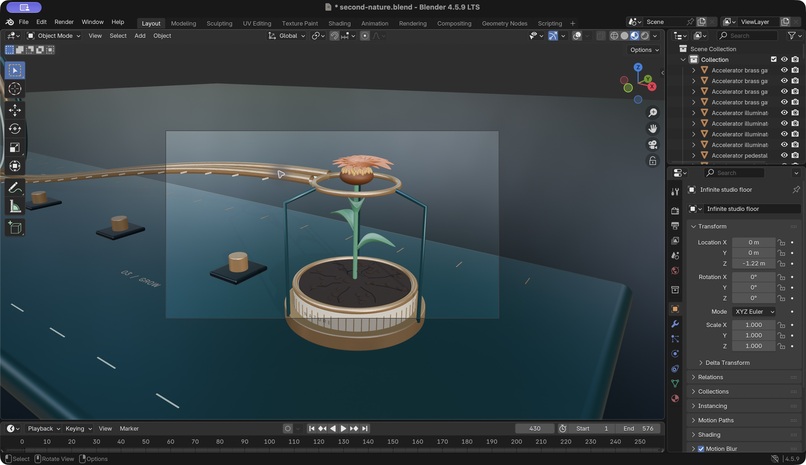Click the lock camera to view padlock

(652, 161)
